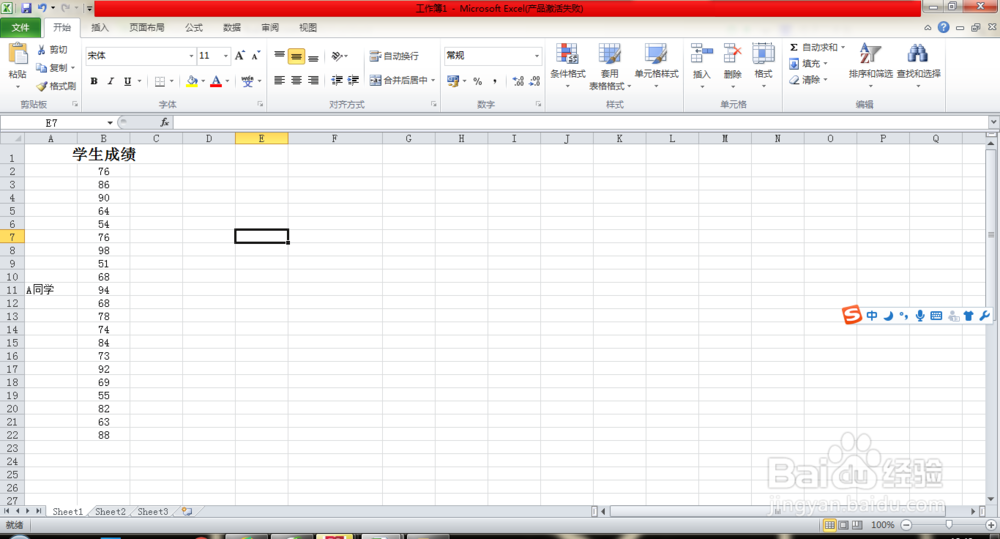Viewport: 1000px width, 539px height.
Task: Switch to Page Layout (页面布局) tab
Action: [x=147, y=27]
